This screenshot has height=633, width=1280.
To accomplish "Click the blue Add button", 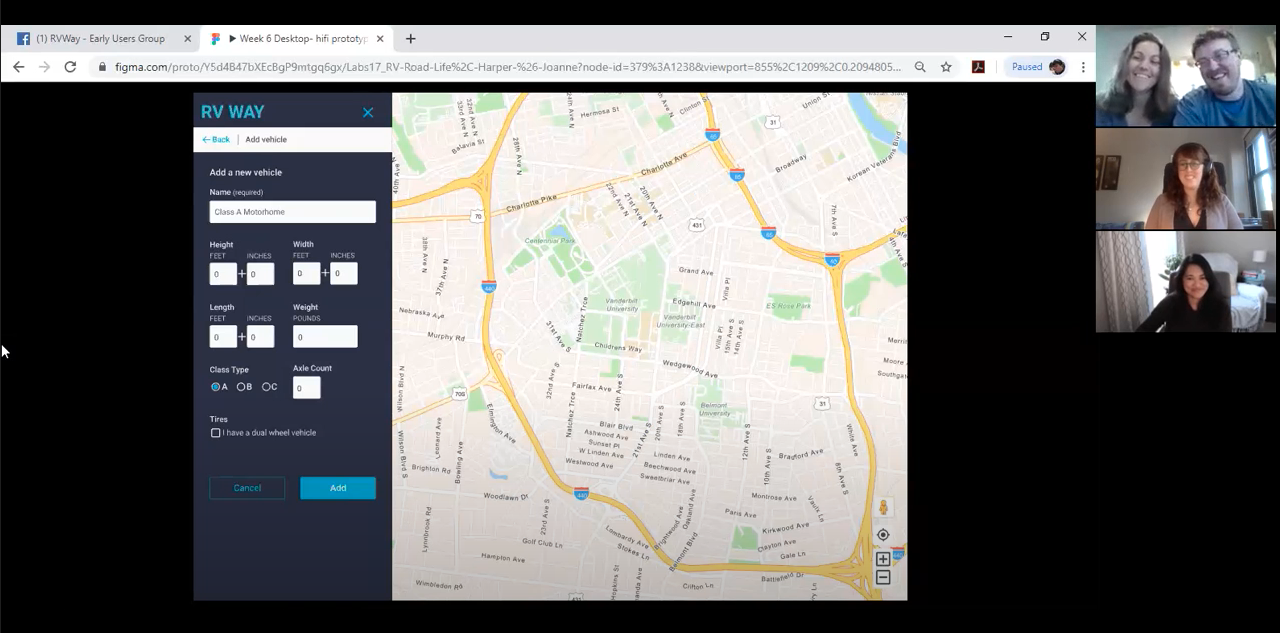I will click(x=338, y=488).
